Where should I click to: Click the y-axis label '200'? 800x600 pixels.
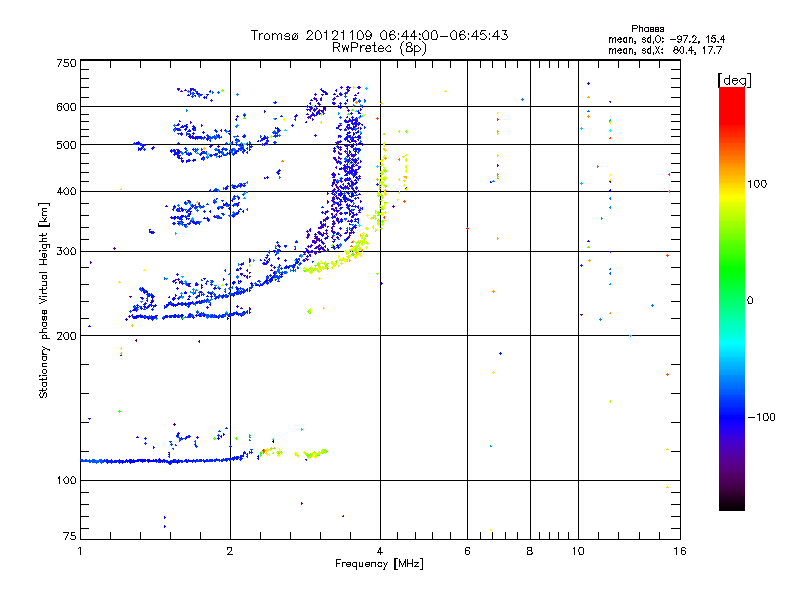tap(66, 336)
